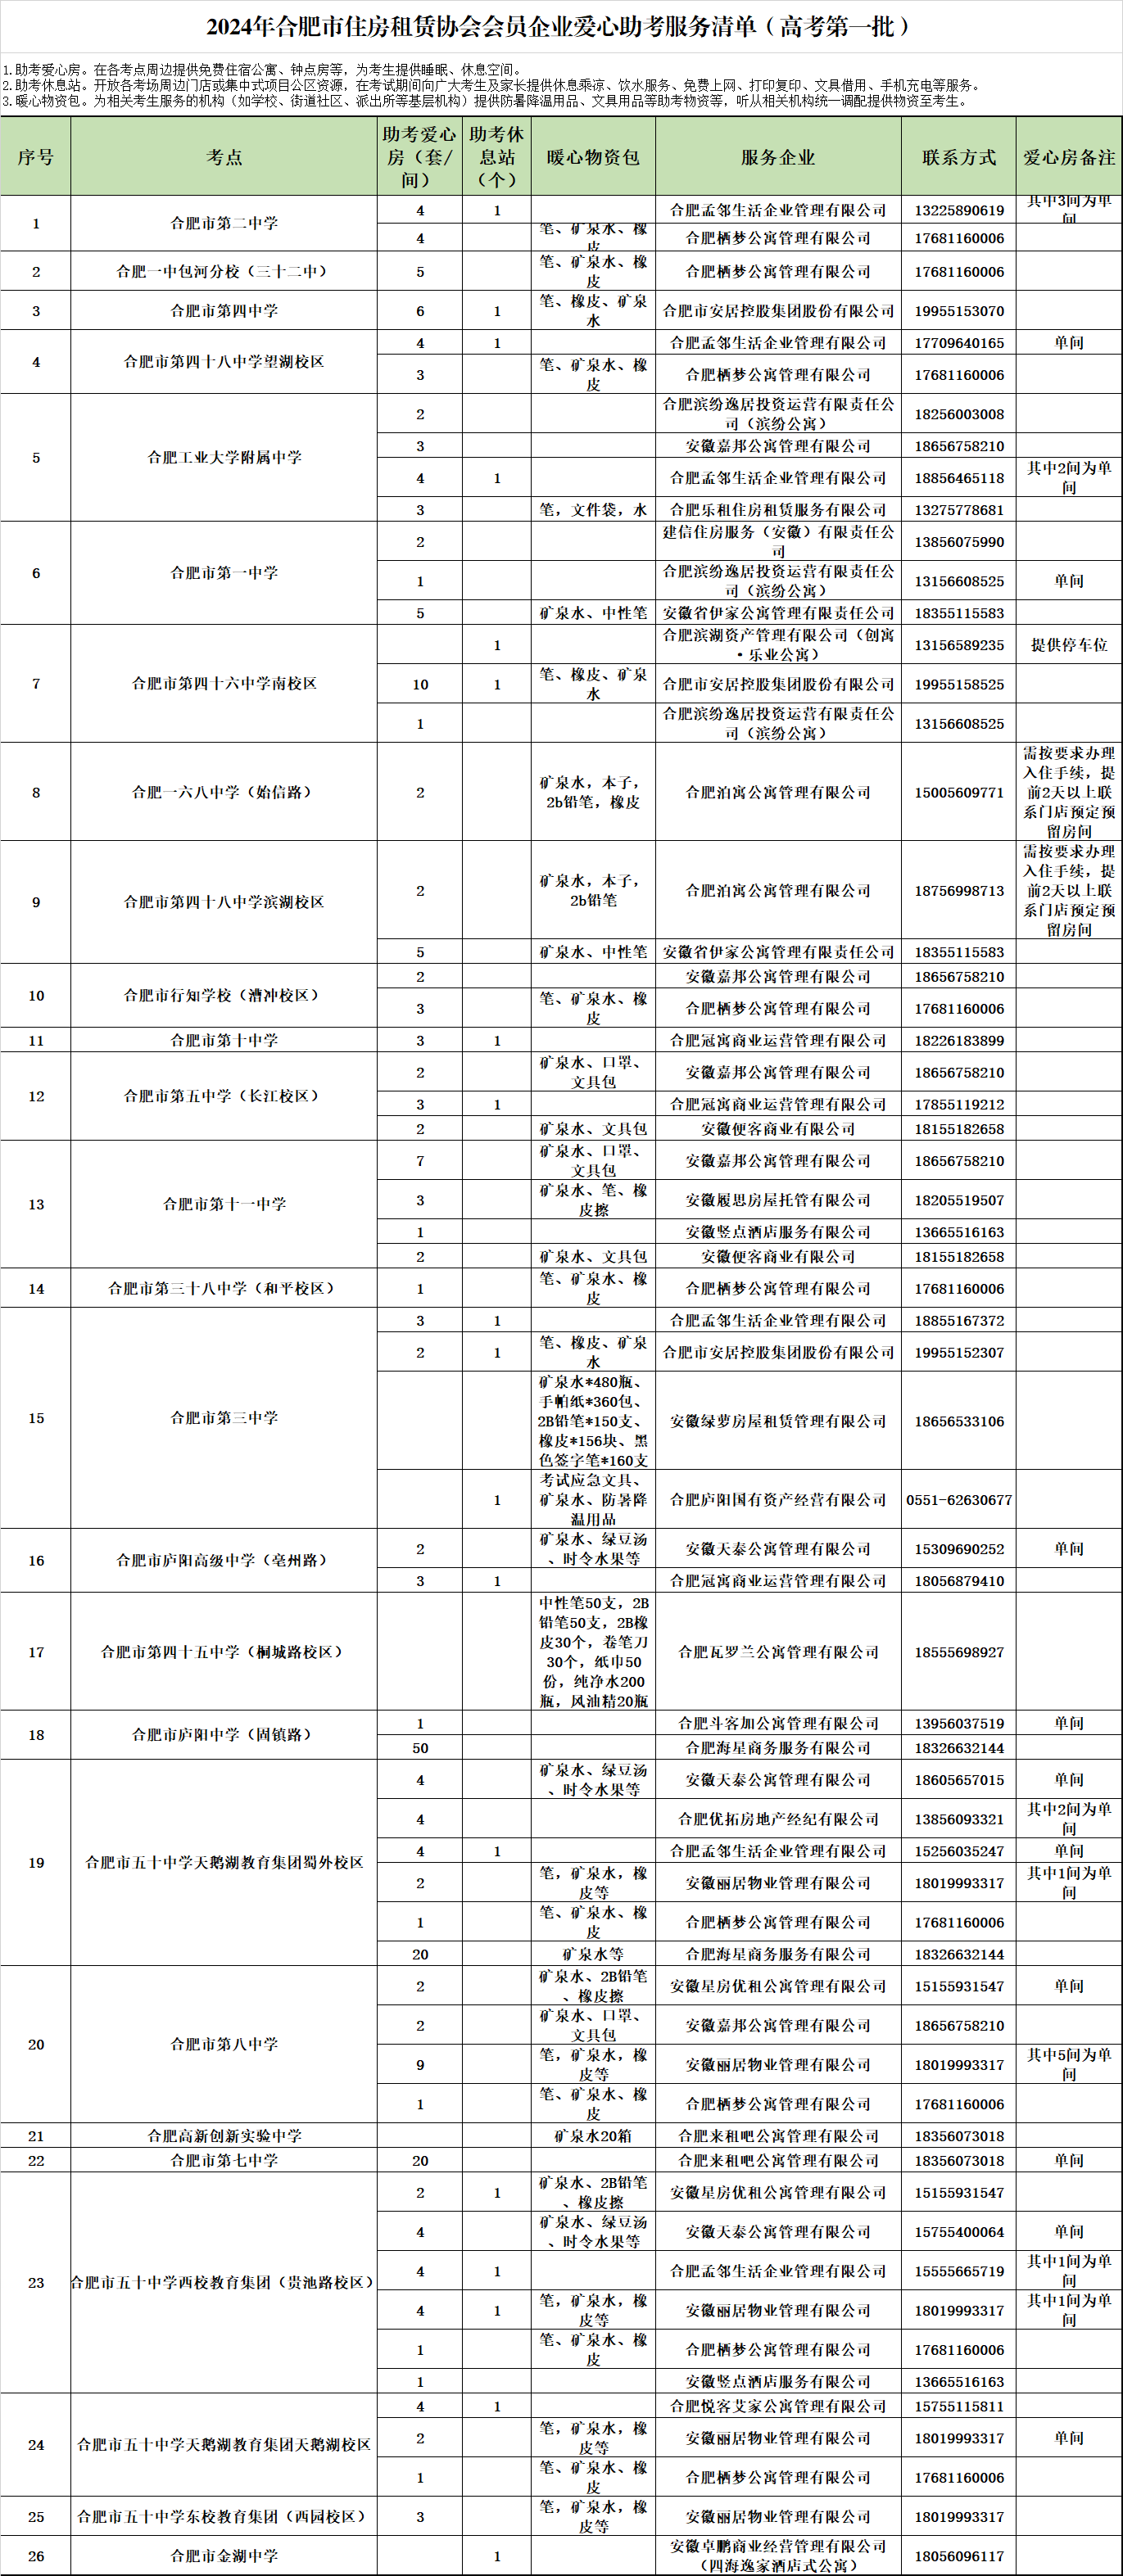Click the cell 合肥市庐阳高级中学（亳州路）

pos(224,1560)
